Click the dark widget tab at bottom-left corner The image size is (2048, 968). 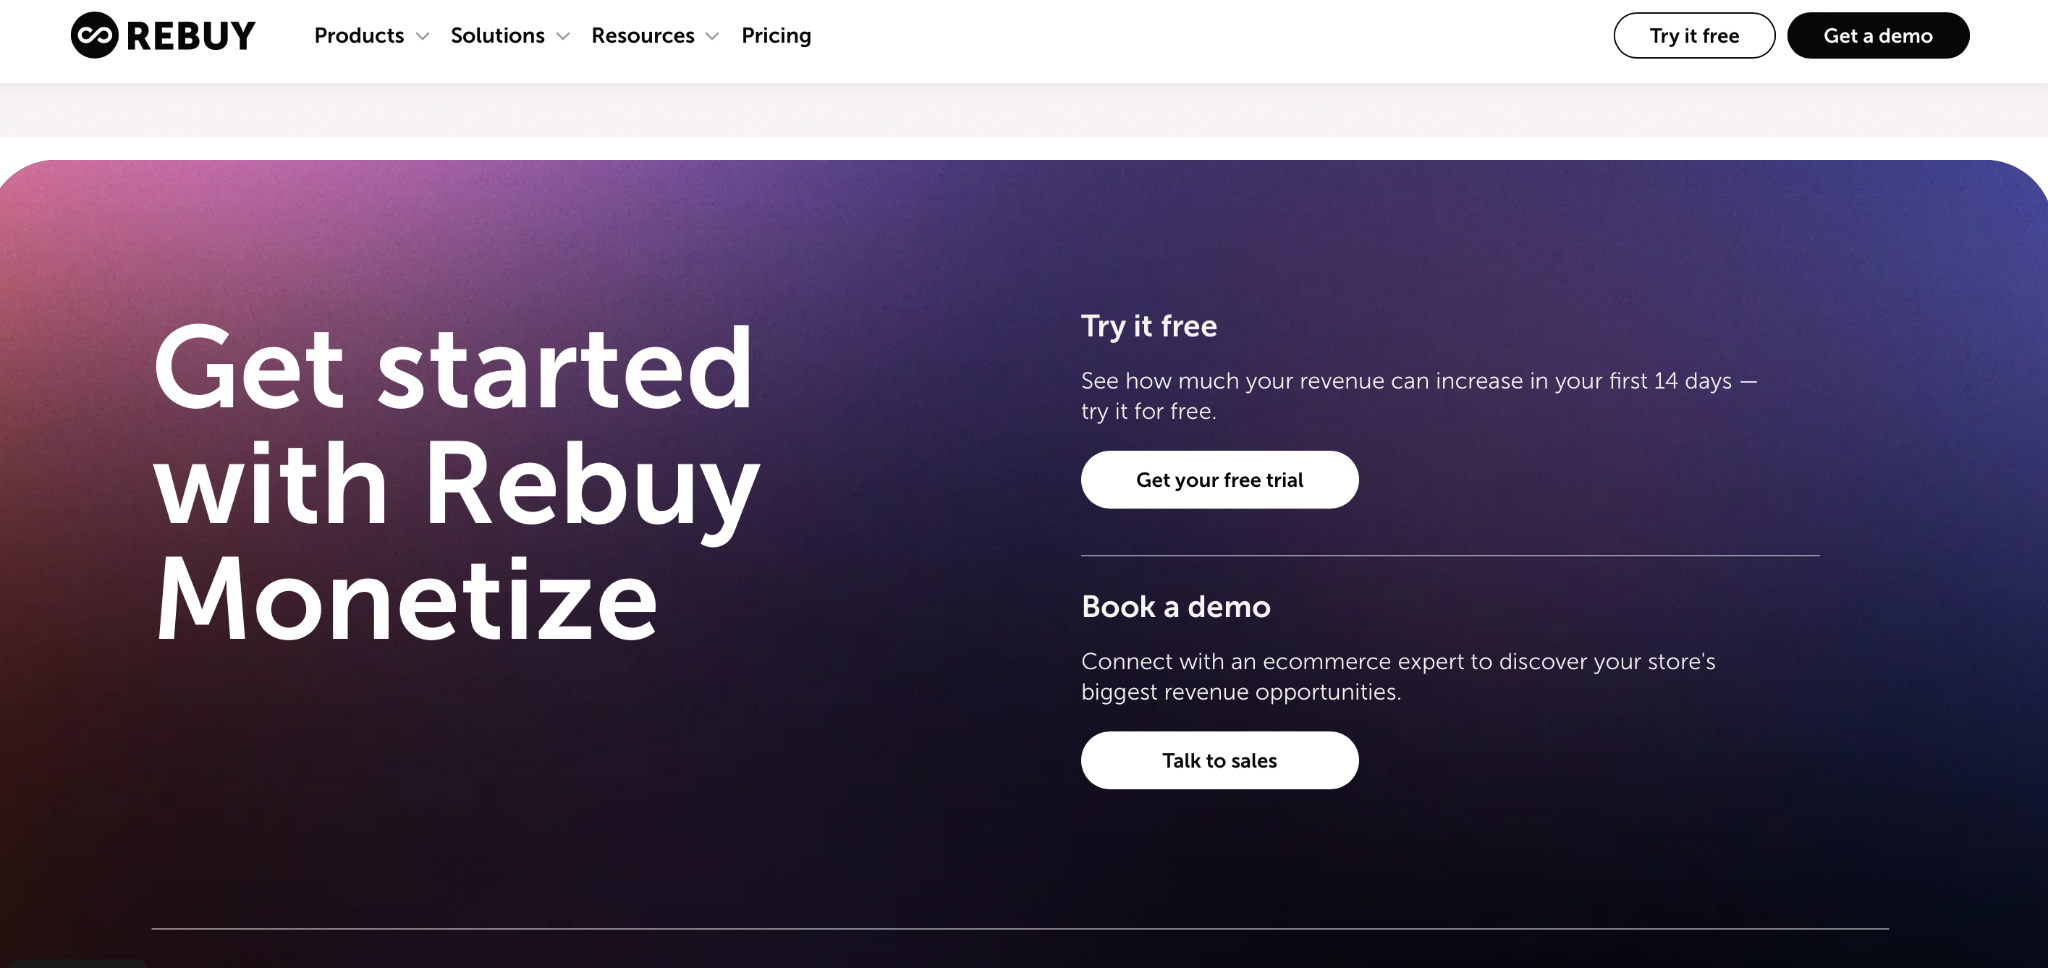pos(80,963)
